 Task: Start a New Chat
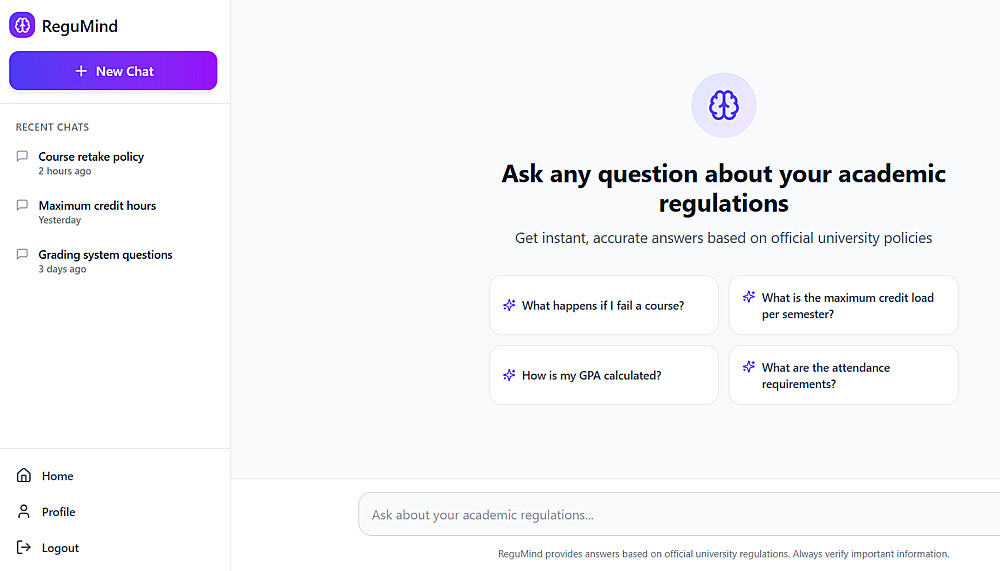(113, 71)
